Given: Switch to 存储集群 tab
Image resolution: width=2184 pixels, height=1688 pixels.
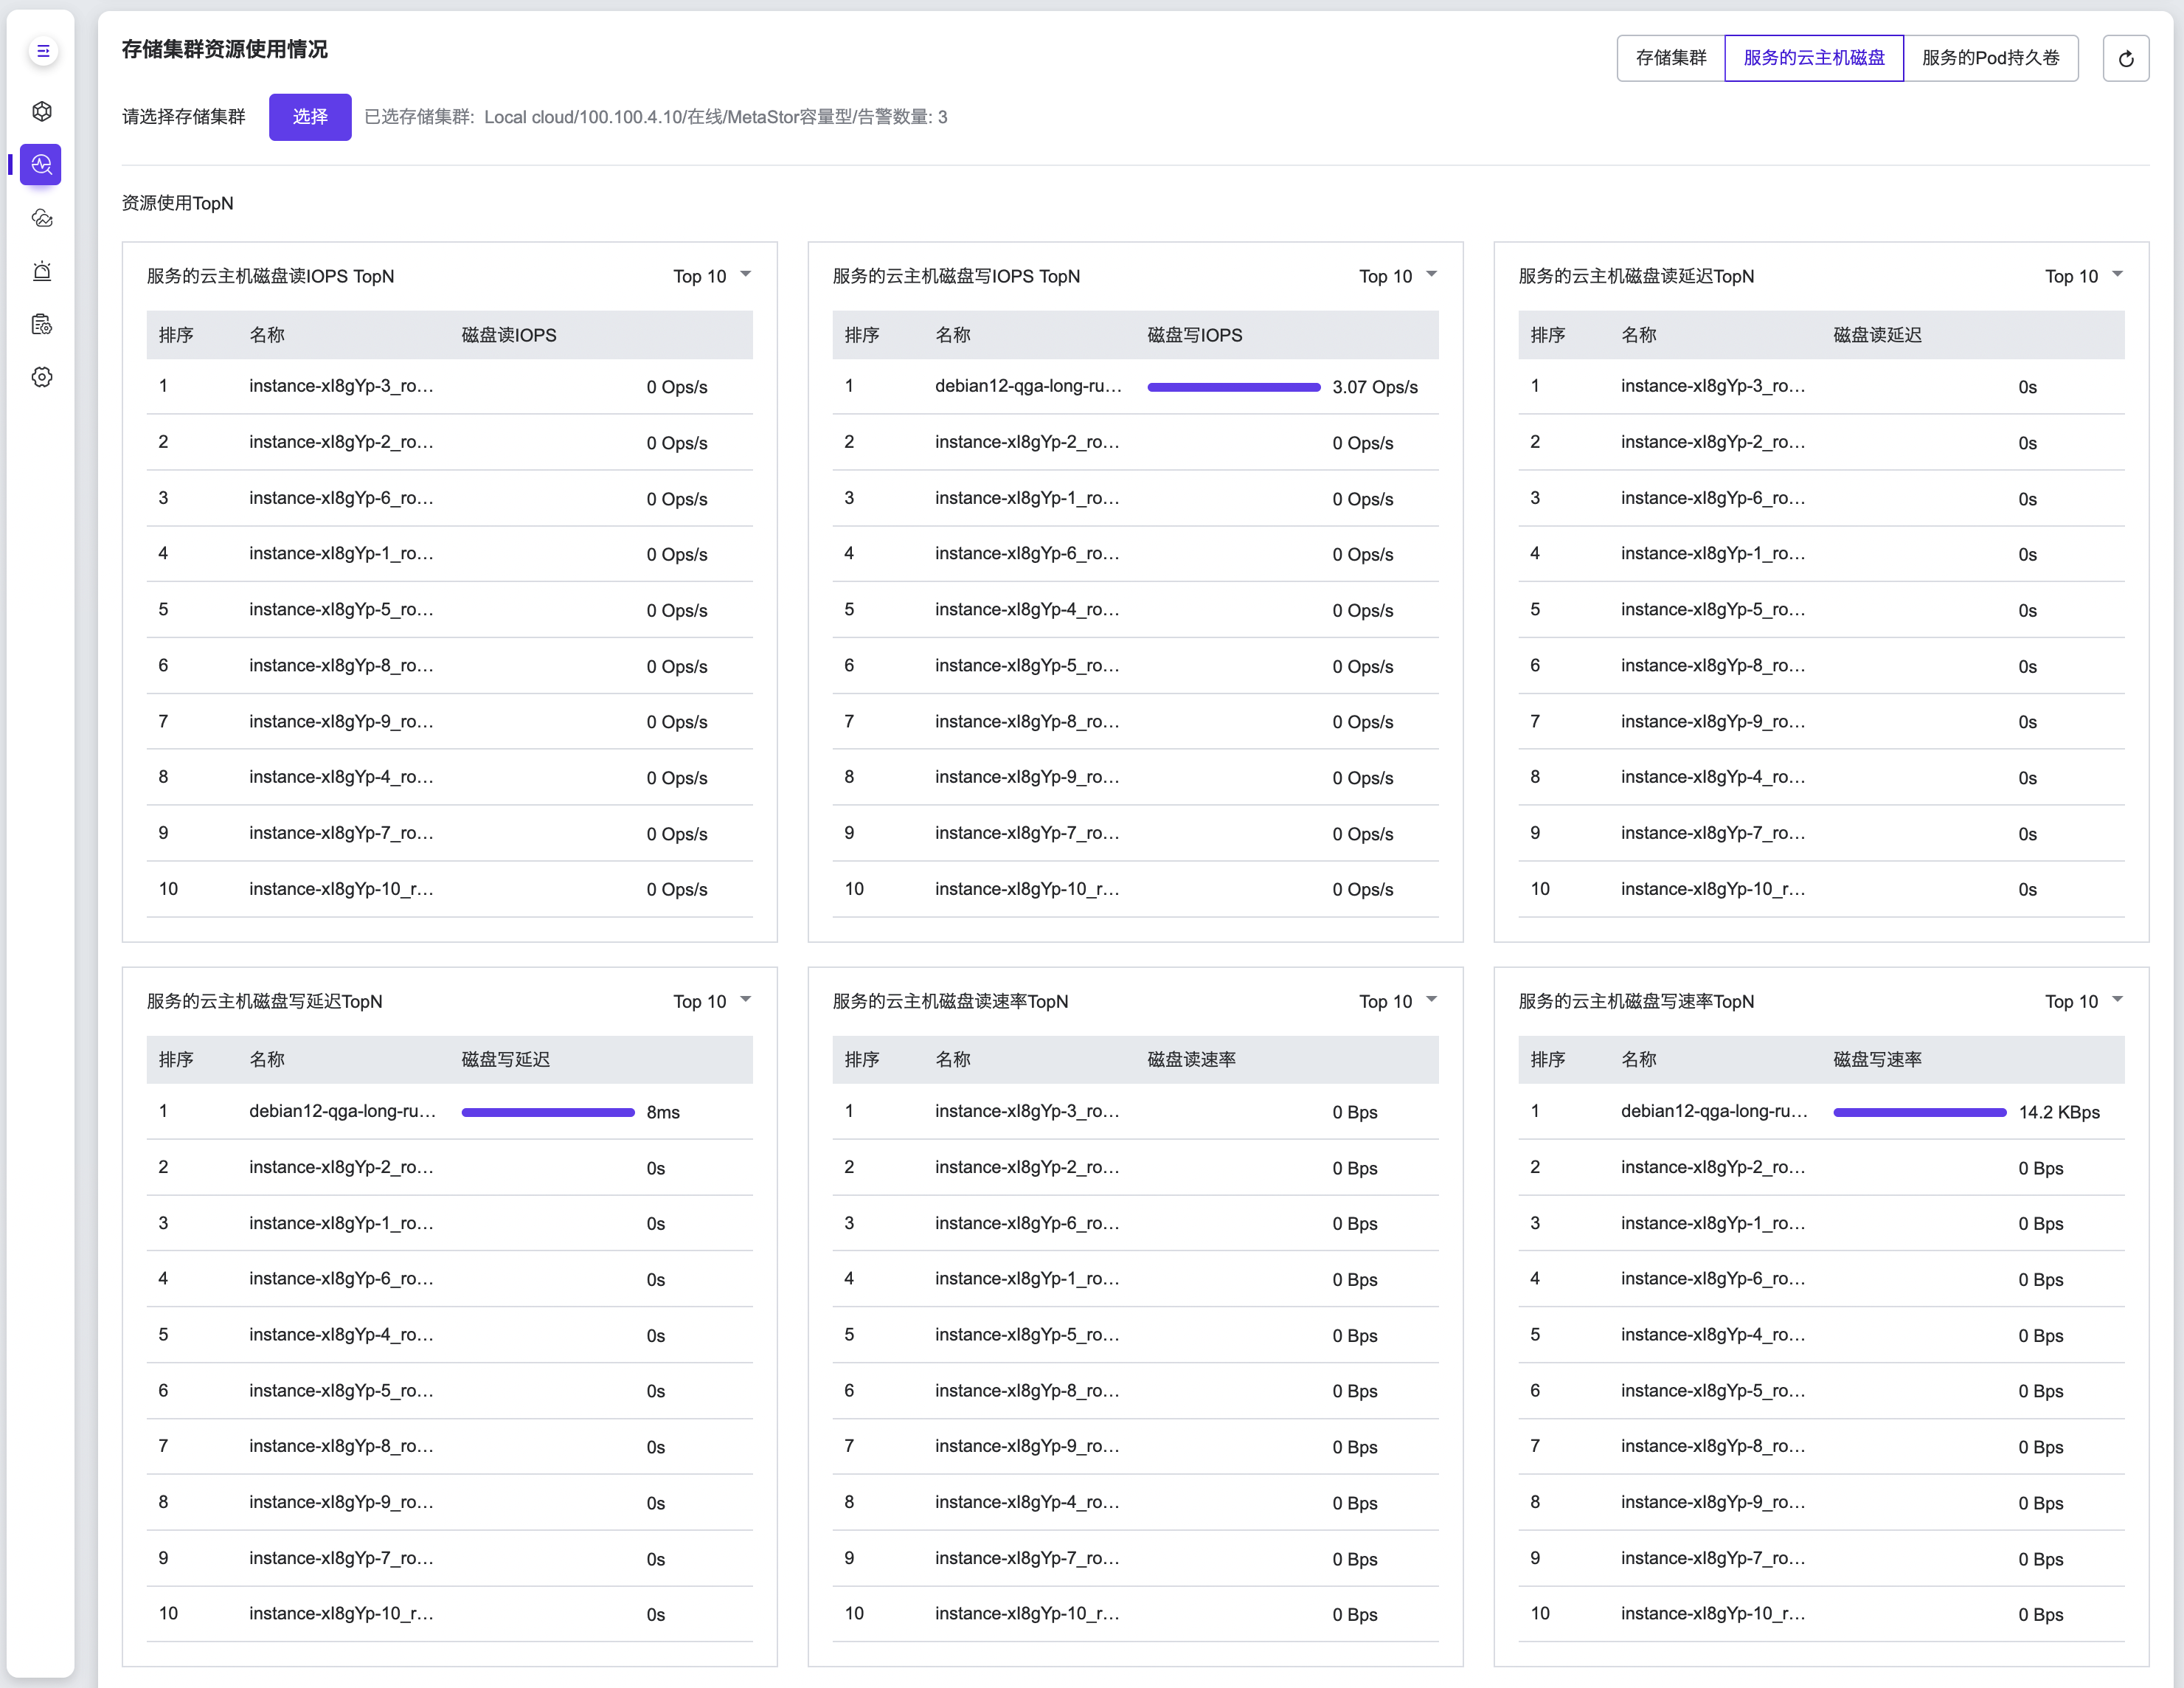Looking at the screenshot, I should [1670, 58].
